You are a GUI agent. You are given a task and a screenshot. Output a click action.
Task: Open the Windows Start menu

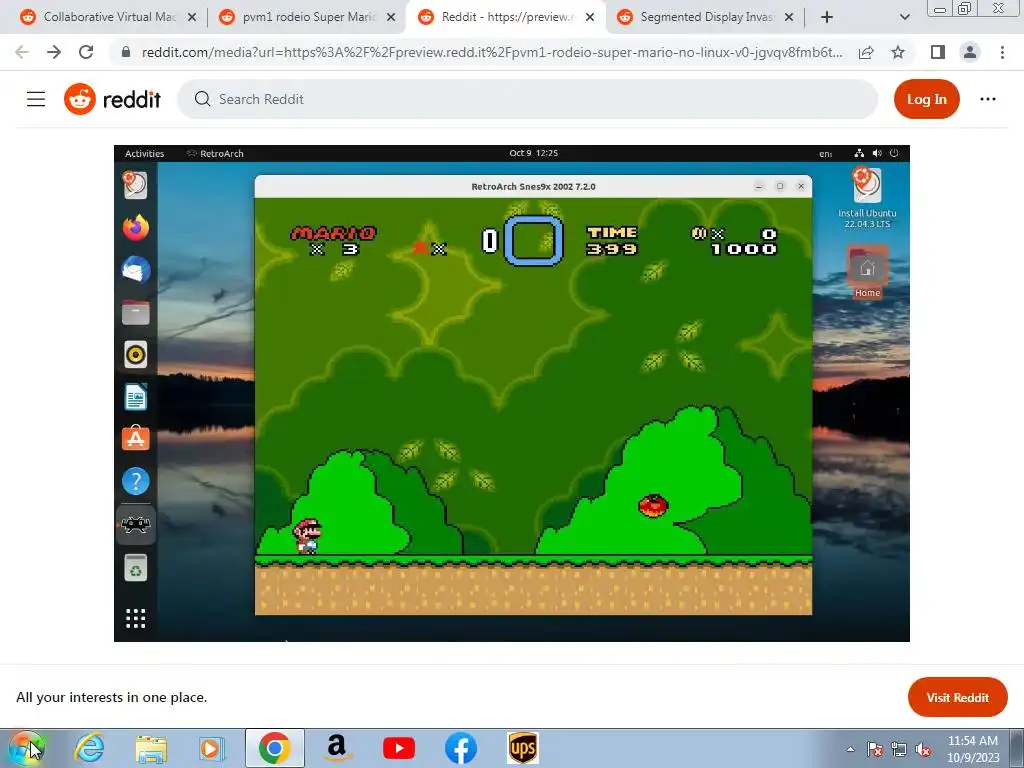point(26,748)
